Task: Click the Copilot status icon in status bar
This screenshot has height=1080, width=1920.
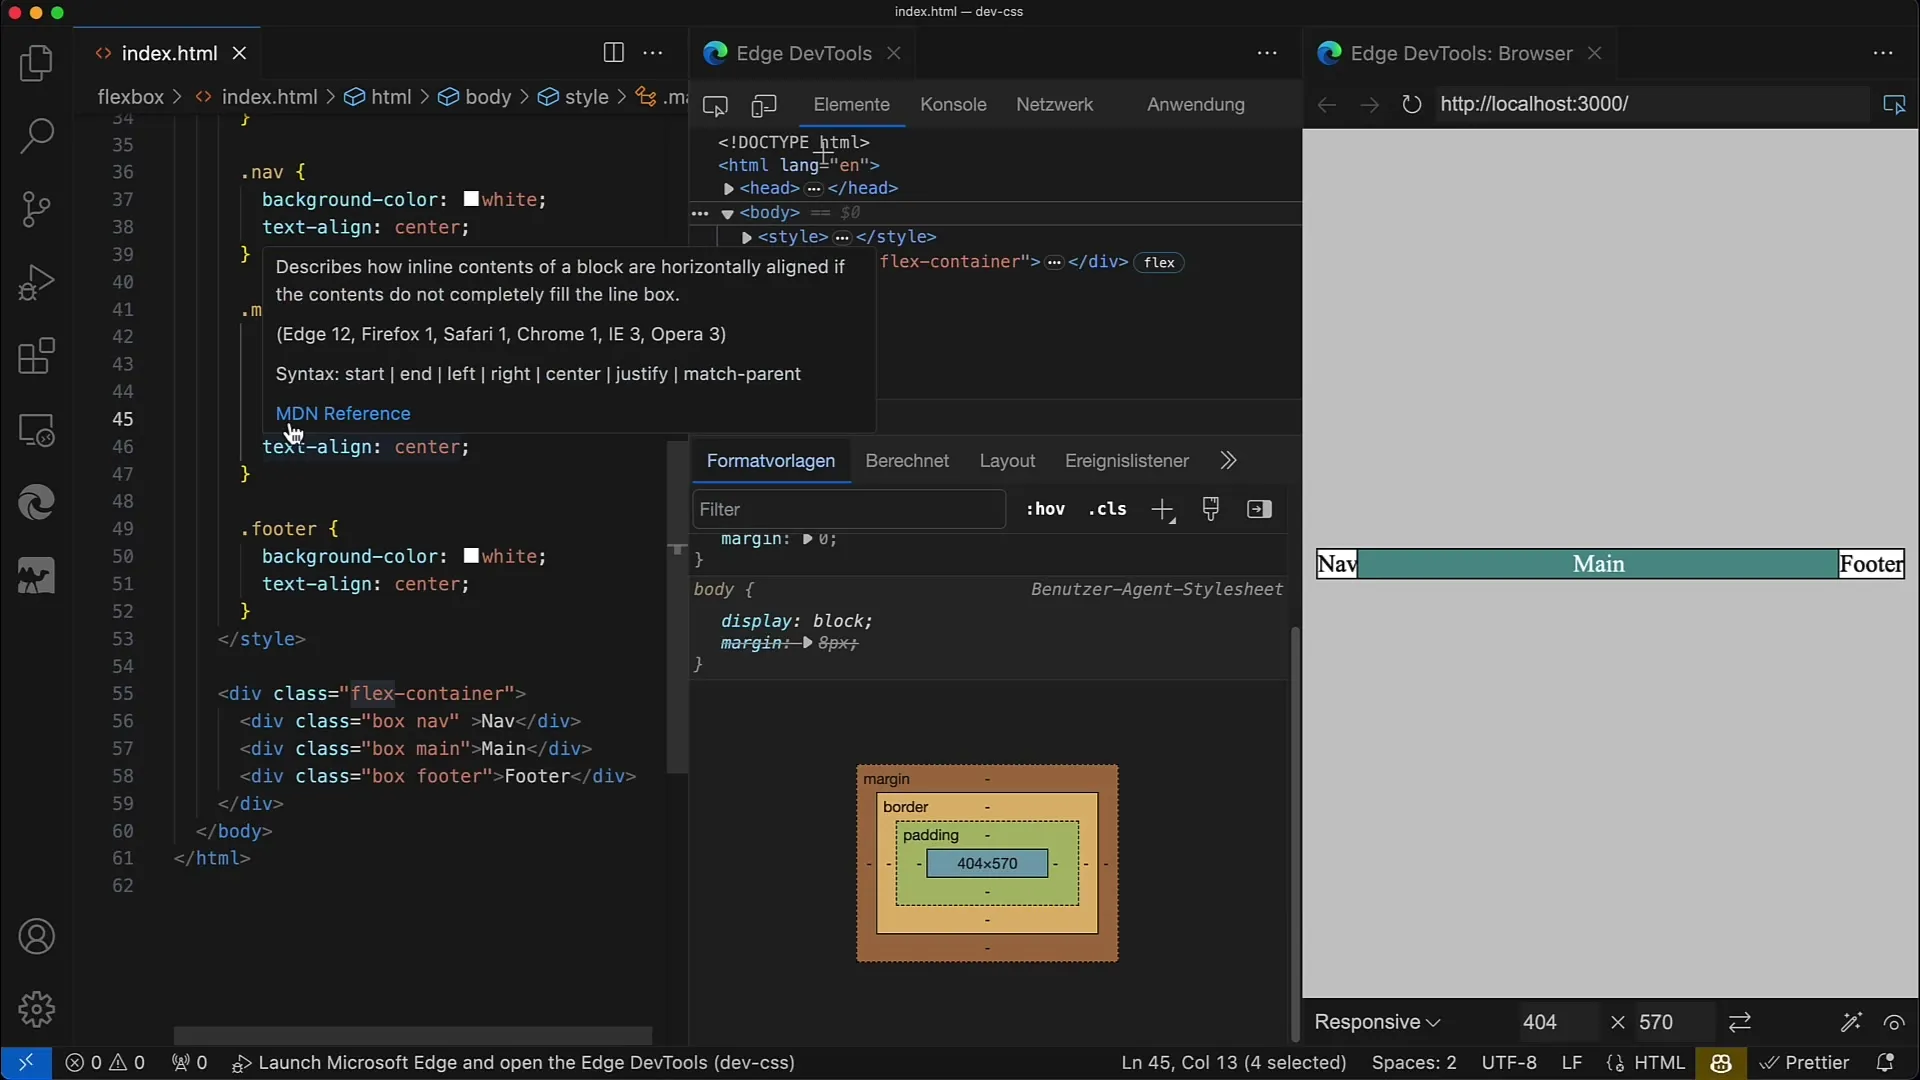Action: coord(1721,1062)
